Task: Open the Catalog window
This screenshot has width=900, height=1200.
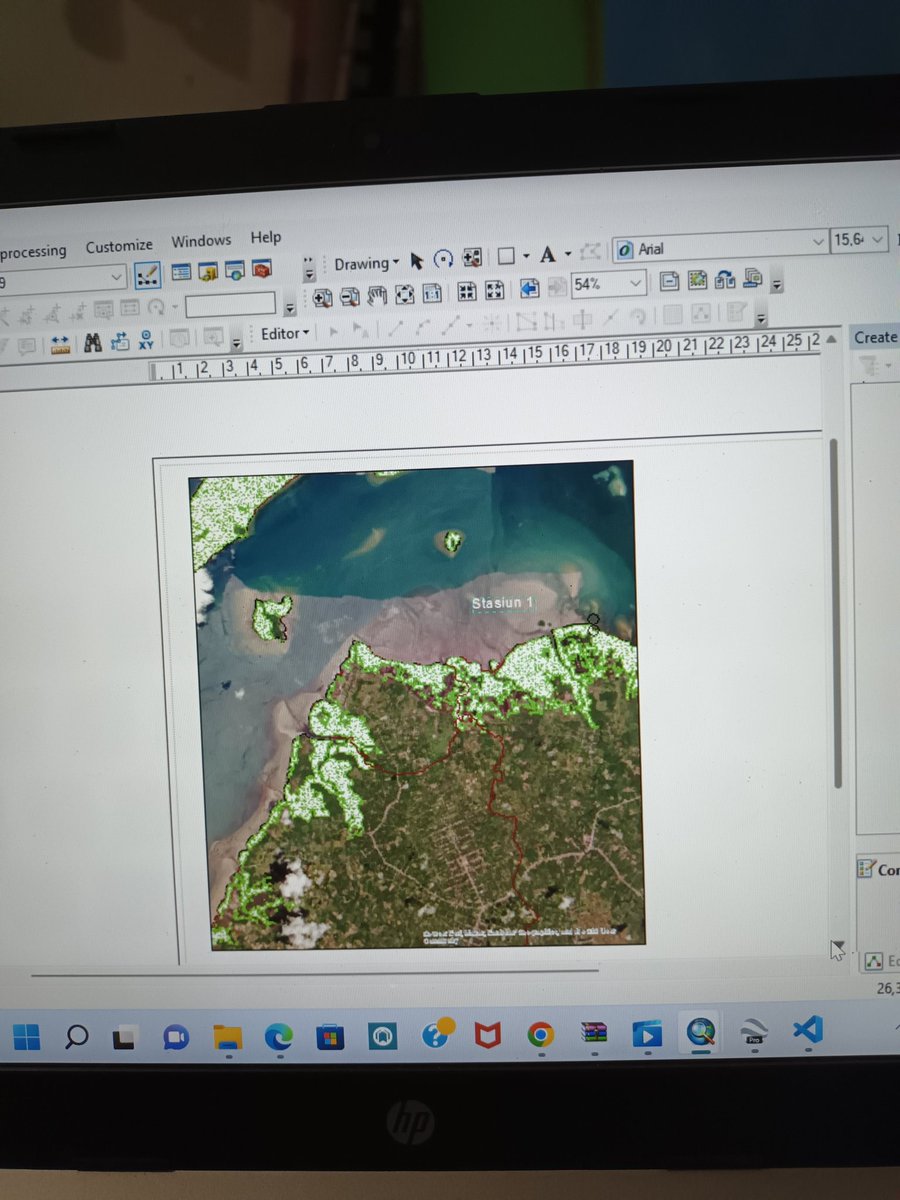Action: (209, 271)
